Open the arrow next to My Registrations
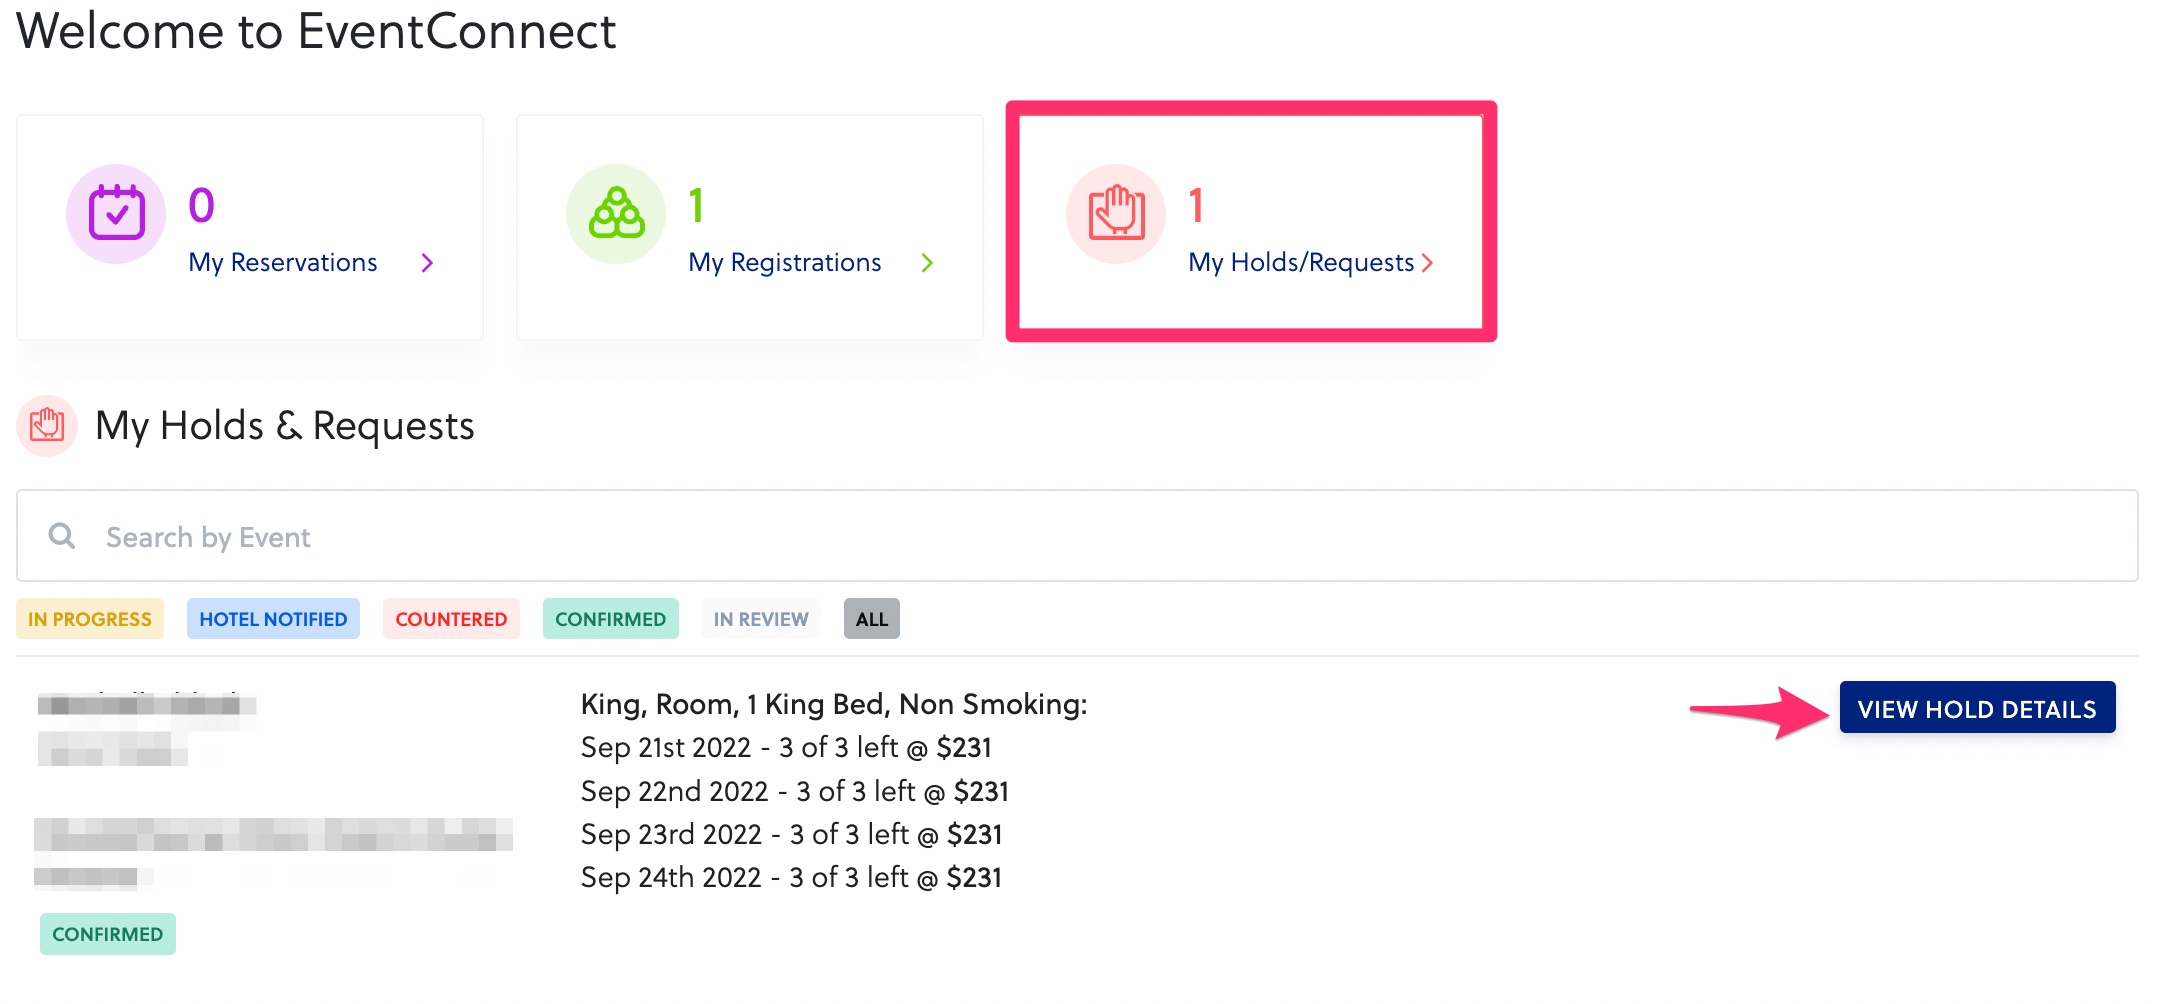The width and height of the screenshot is (2172, 1004). click(x=927, y=263)
